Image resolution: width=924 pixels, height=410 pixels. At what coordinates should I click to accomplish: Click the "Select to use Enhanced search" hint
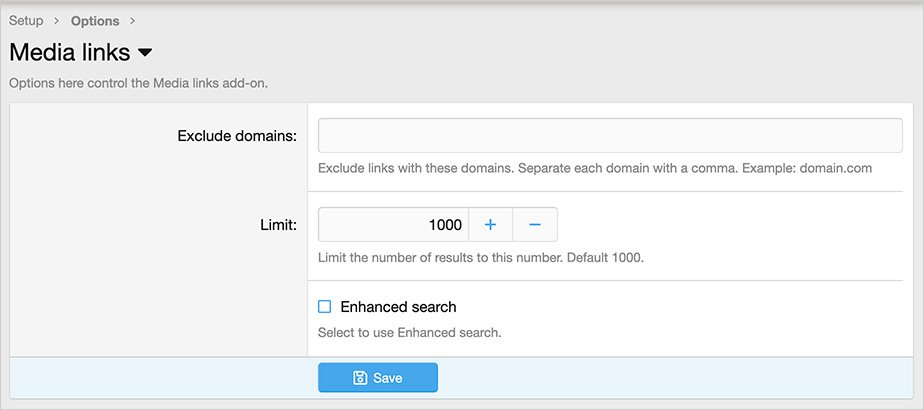coord(409,332)
